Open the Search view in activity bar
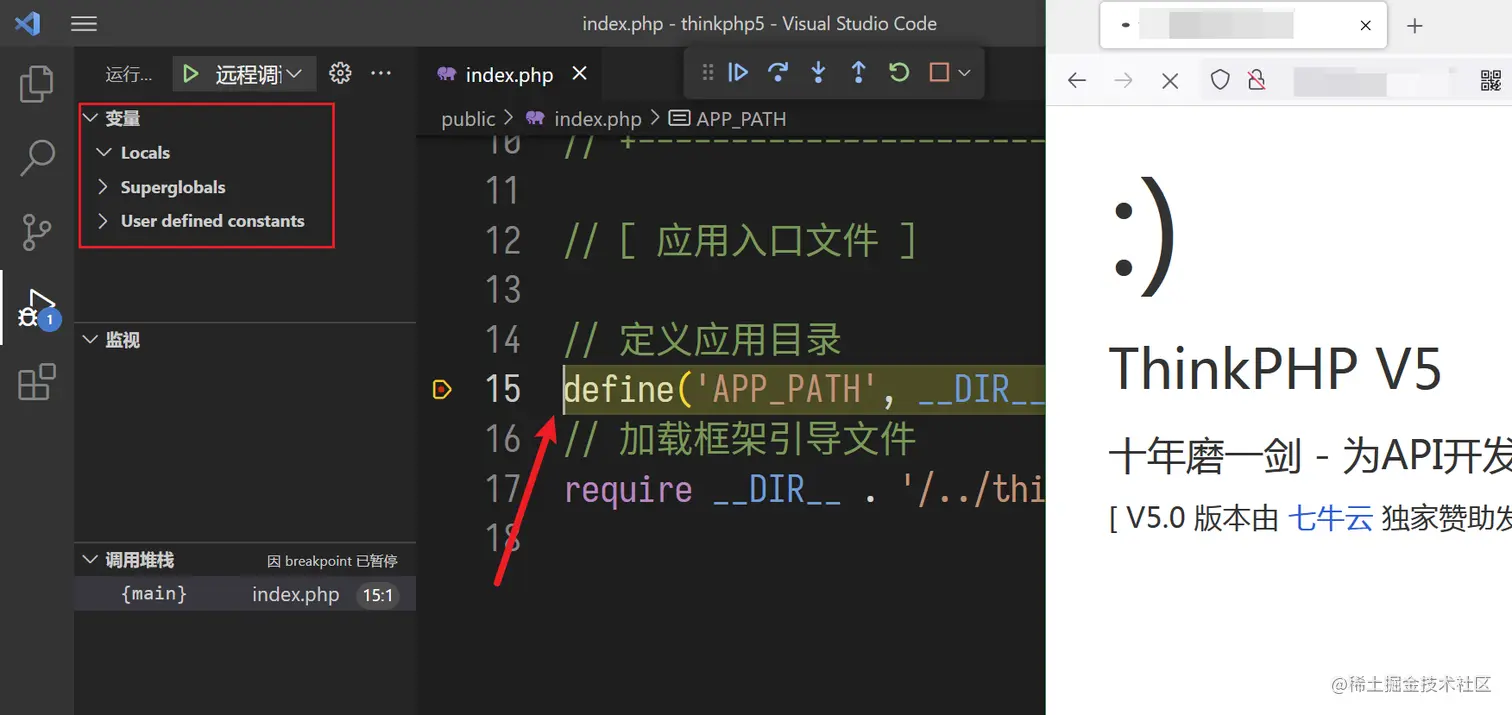 tap(37, 158)
